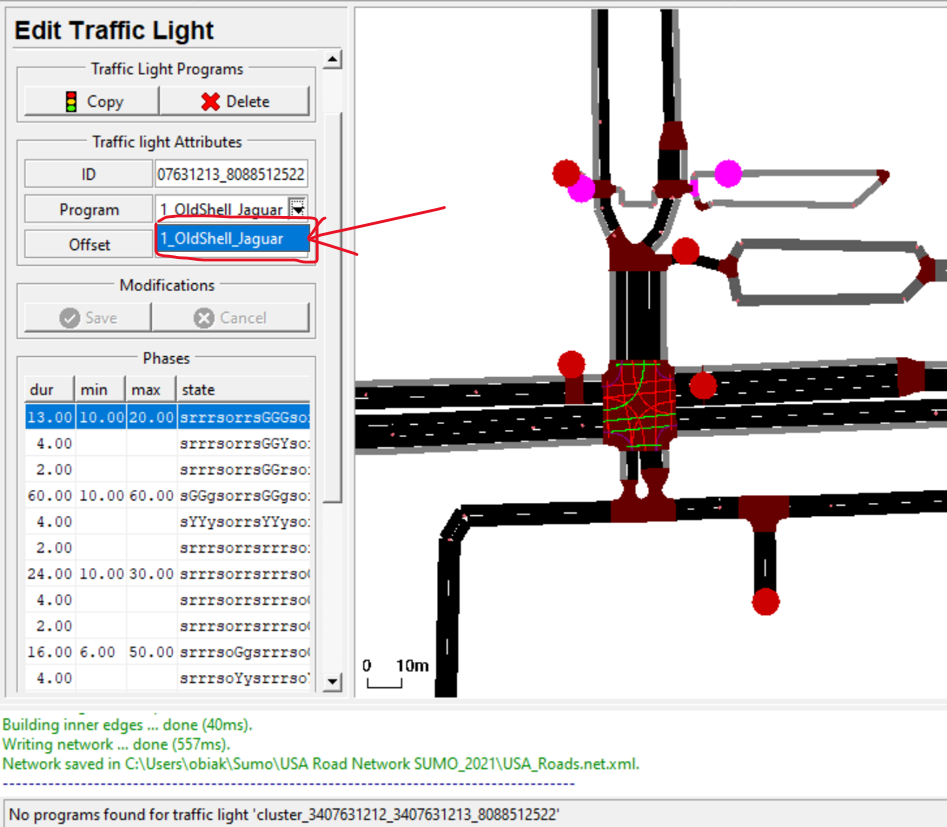The image size is (947, 827).
Task: Click the red junction at bottom right road end
Action: [765, 601]
